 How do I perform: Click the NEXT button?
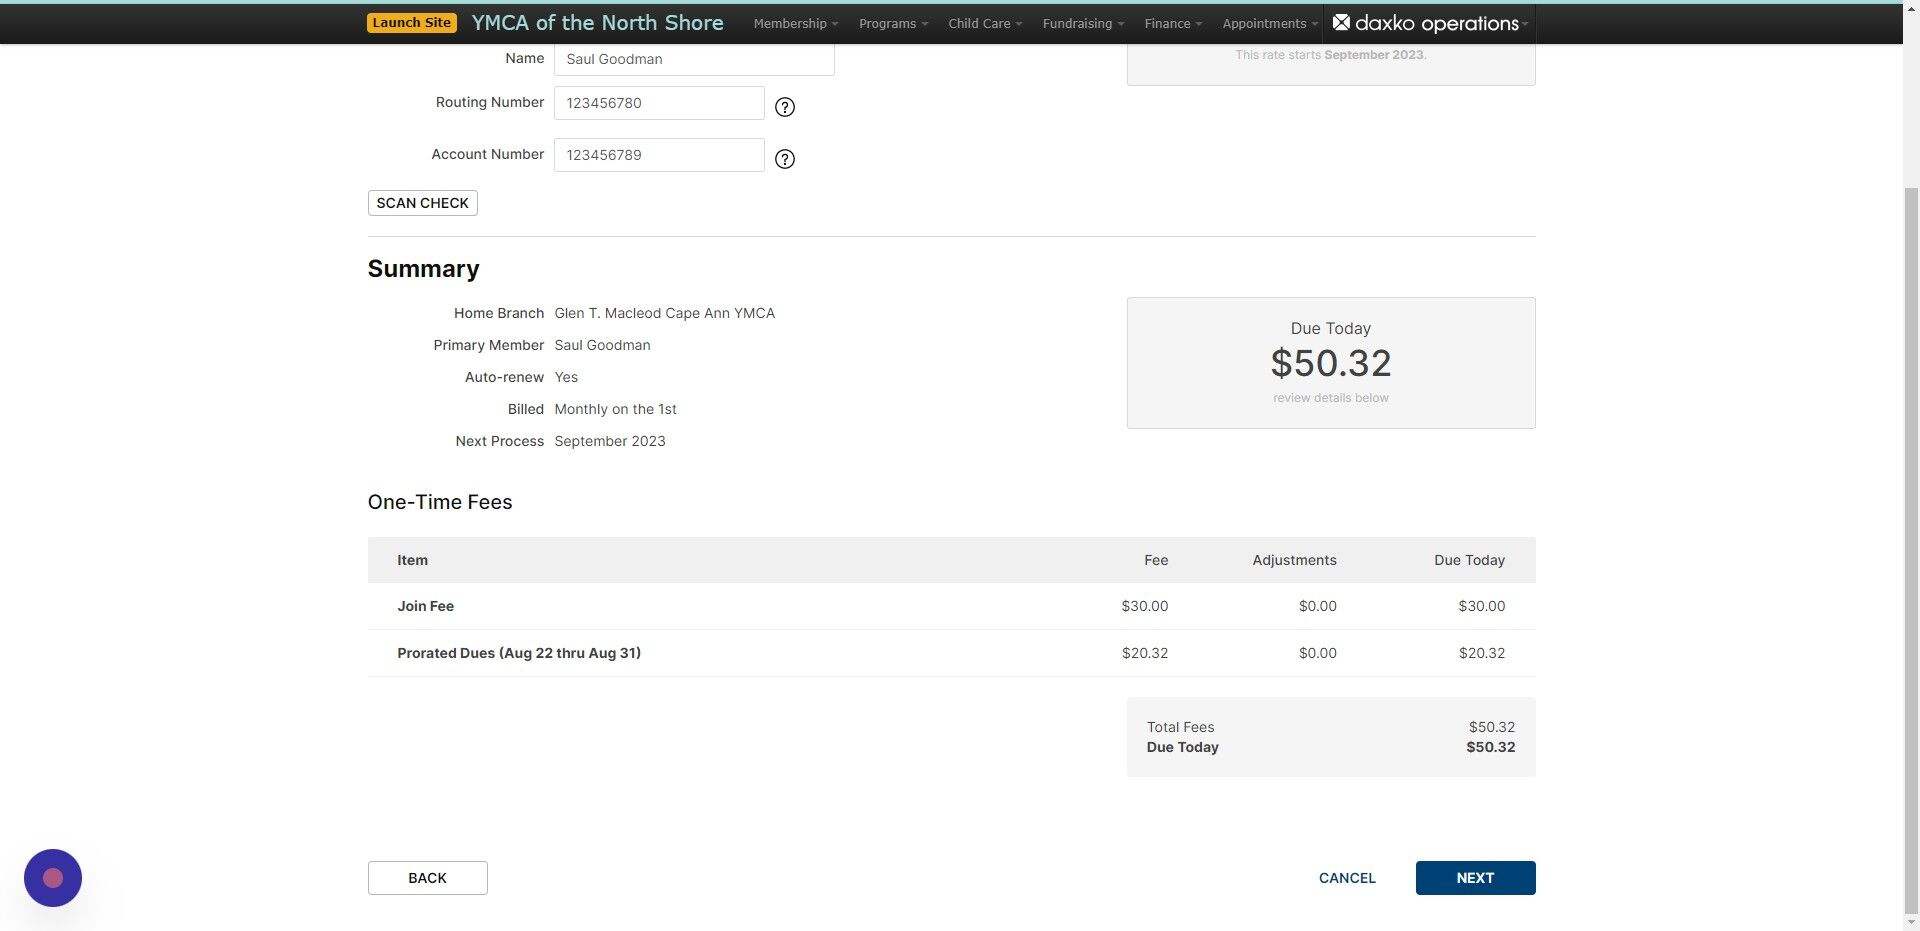pyautogui.click(x=1475, y=878)
